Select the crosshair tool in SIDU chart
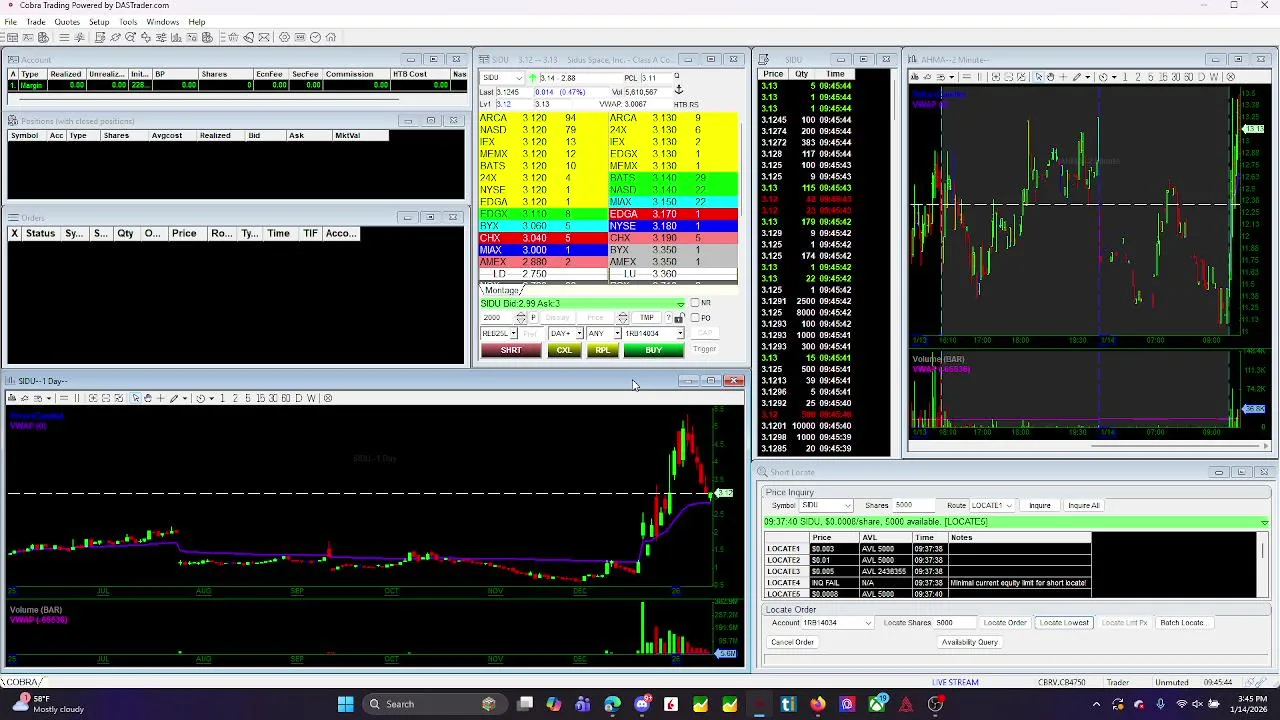 point(160,398)
